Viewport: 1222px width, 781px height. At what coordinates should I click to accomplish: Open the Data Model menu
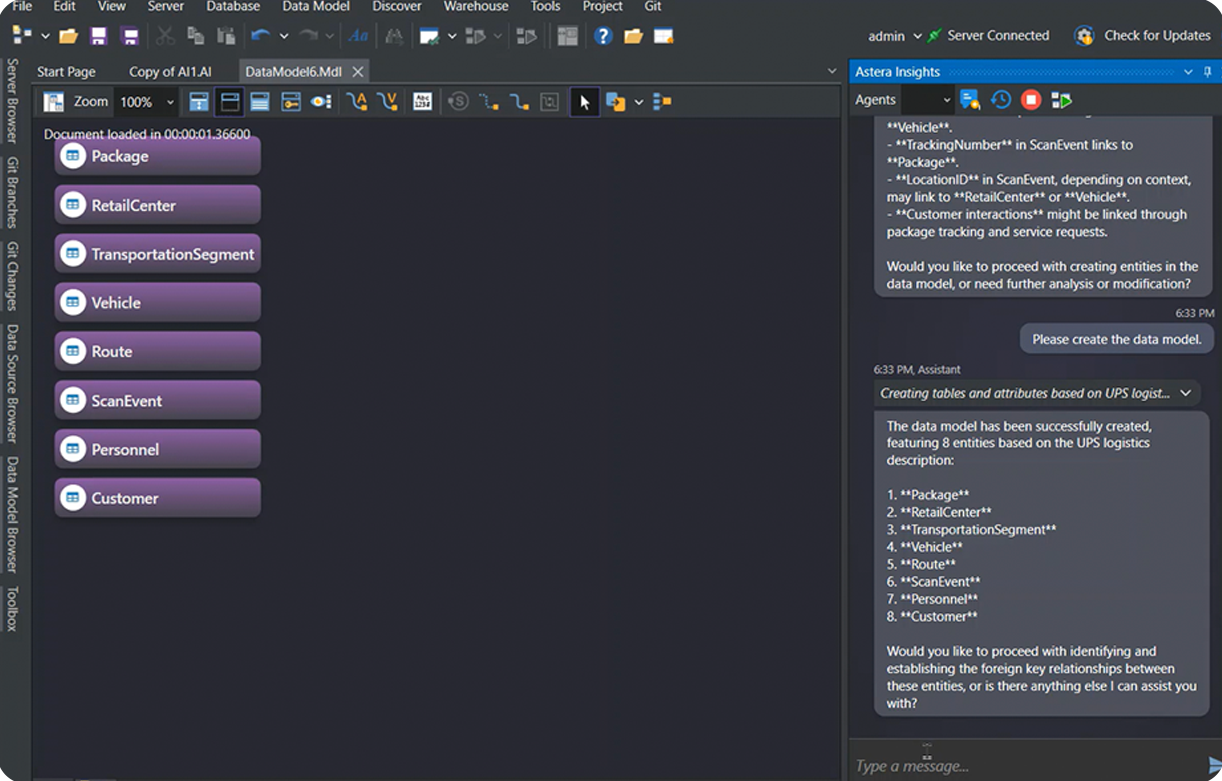(x=316, y=6)
